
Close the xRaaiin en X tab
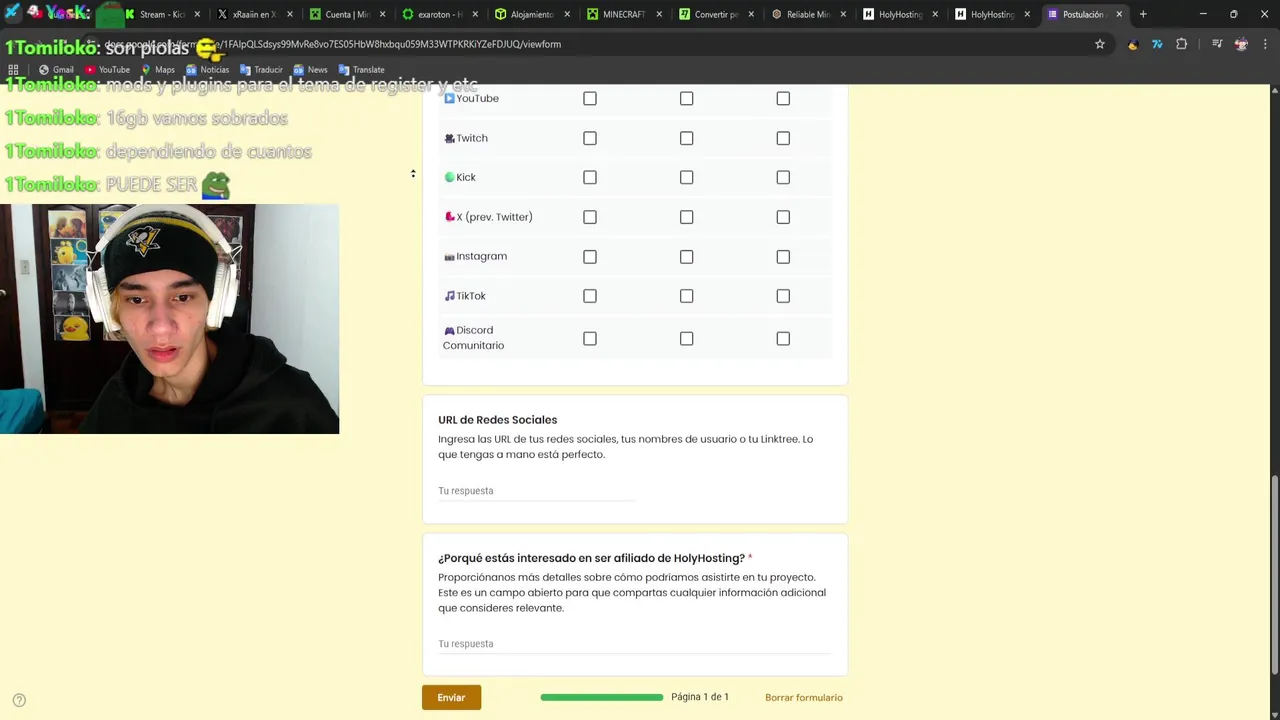(289, 14)
